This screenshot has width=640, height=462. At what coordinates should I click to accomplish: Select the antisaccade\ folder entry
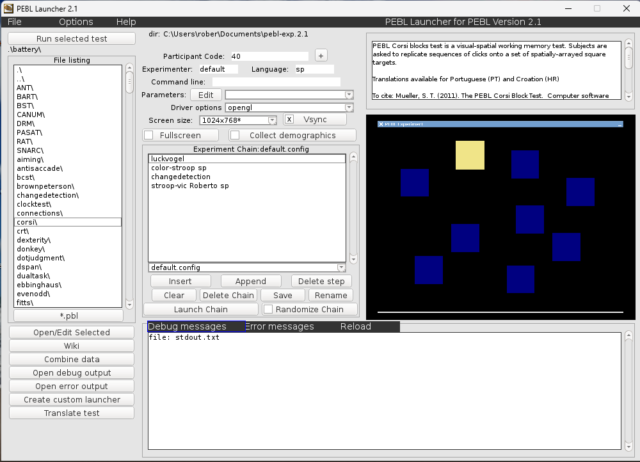pyautogui.click(x=68, y=168)
